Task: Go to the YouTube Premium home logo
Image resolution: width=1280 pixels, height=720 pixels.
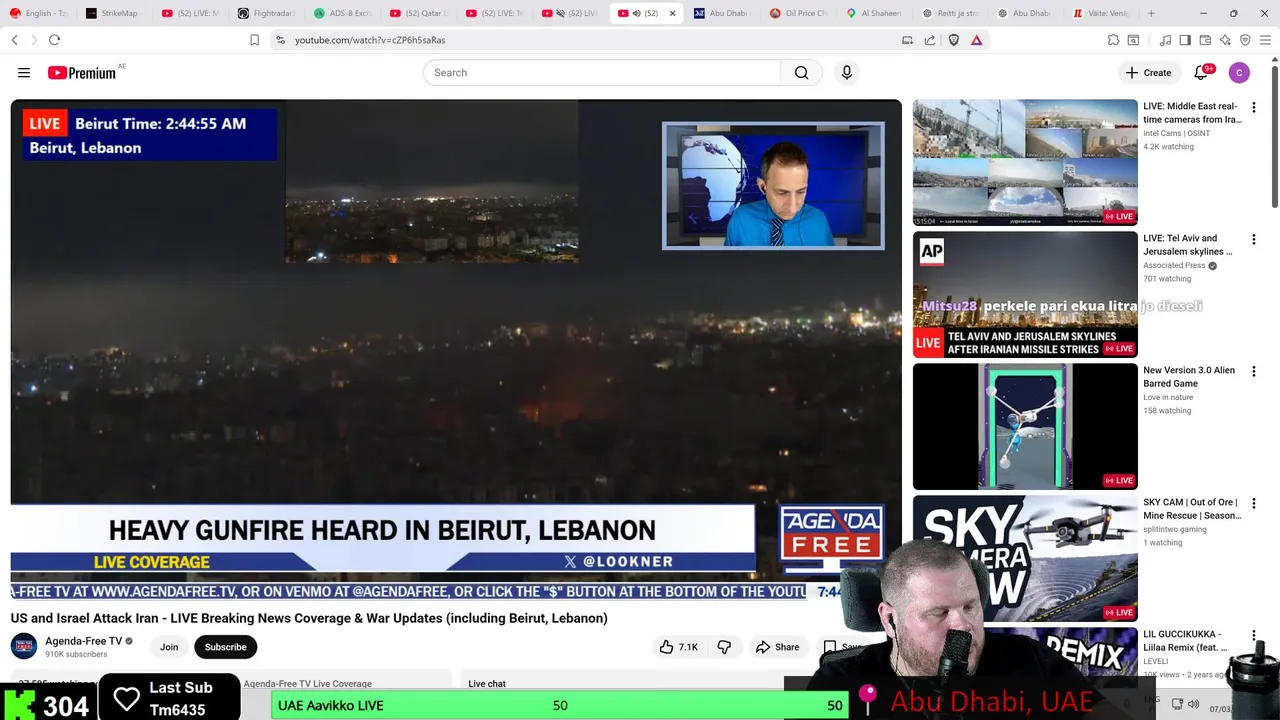Action: [x=82, y=73]
